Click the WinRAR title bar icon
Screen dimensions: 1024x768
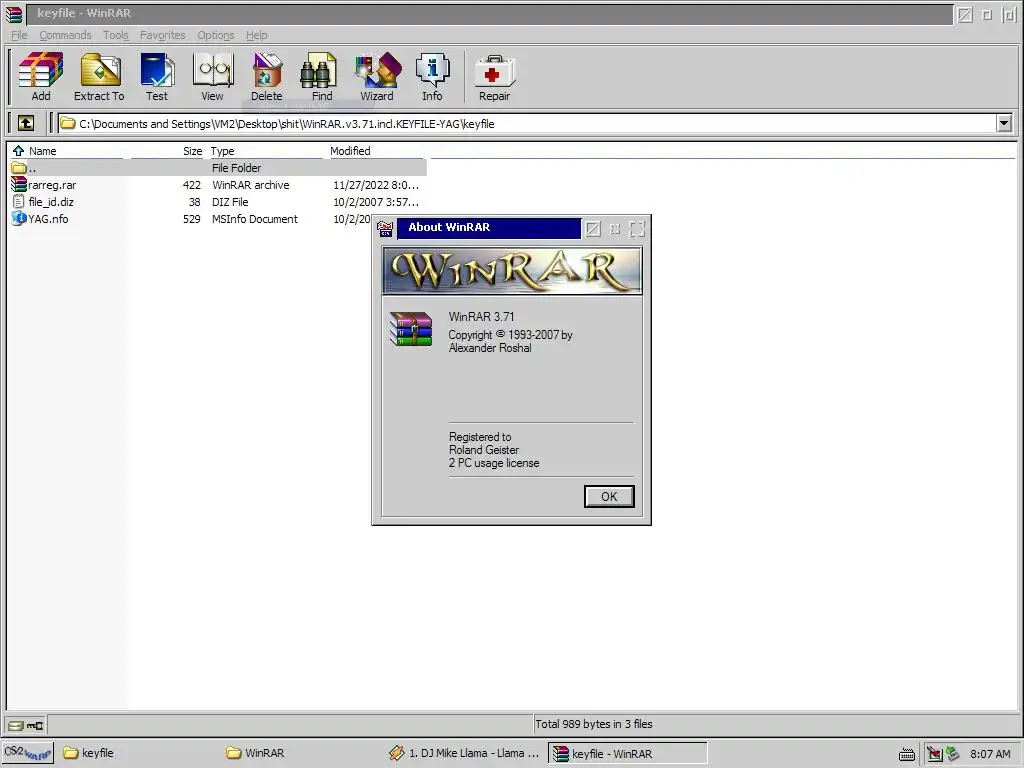13,14
